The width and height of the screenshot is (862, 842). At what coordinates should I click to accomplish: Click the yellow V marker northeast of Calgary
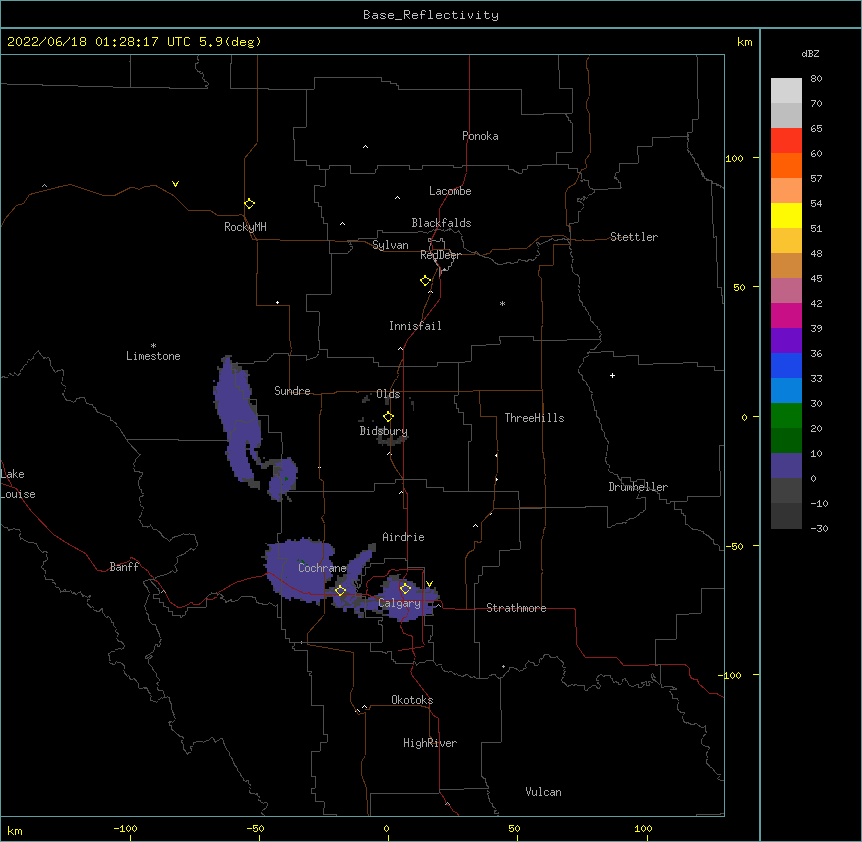point(429,584)
